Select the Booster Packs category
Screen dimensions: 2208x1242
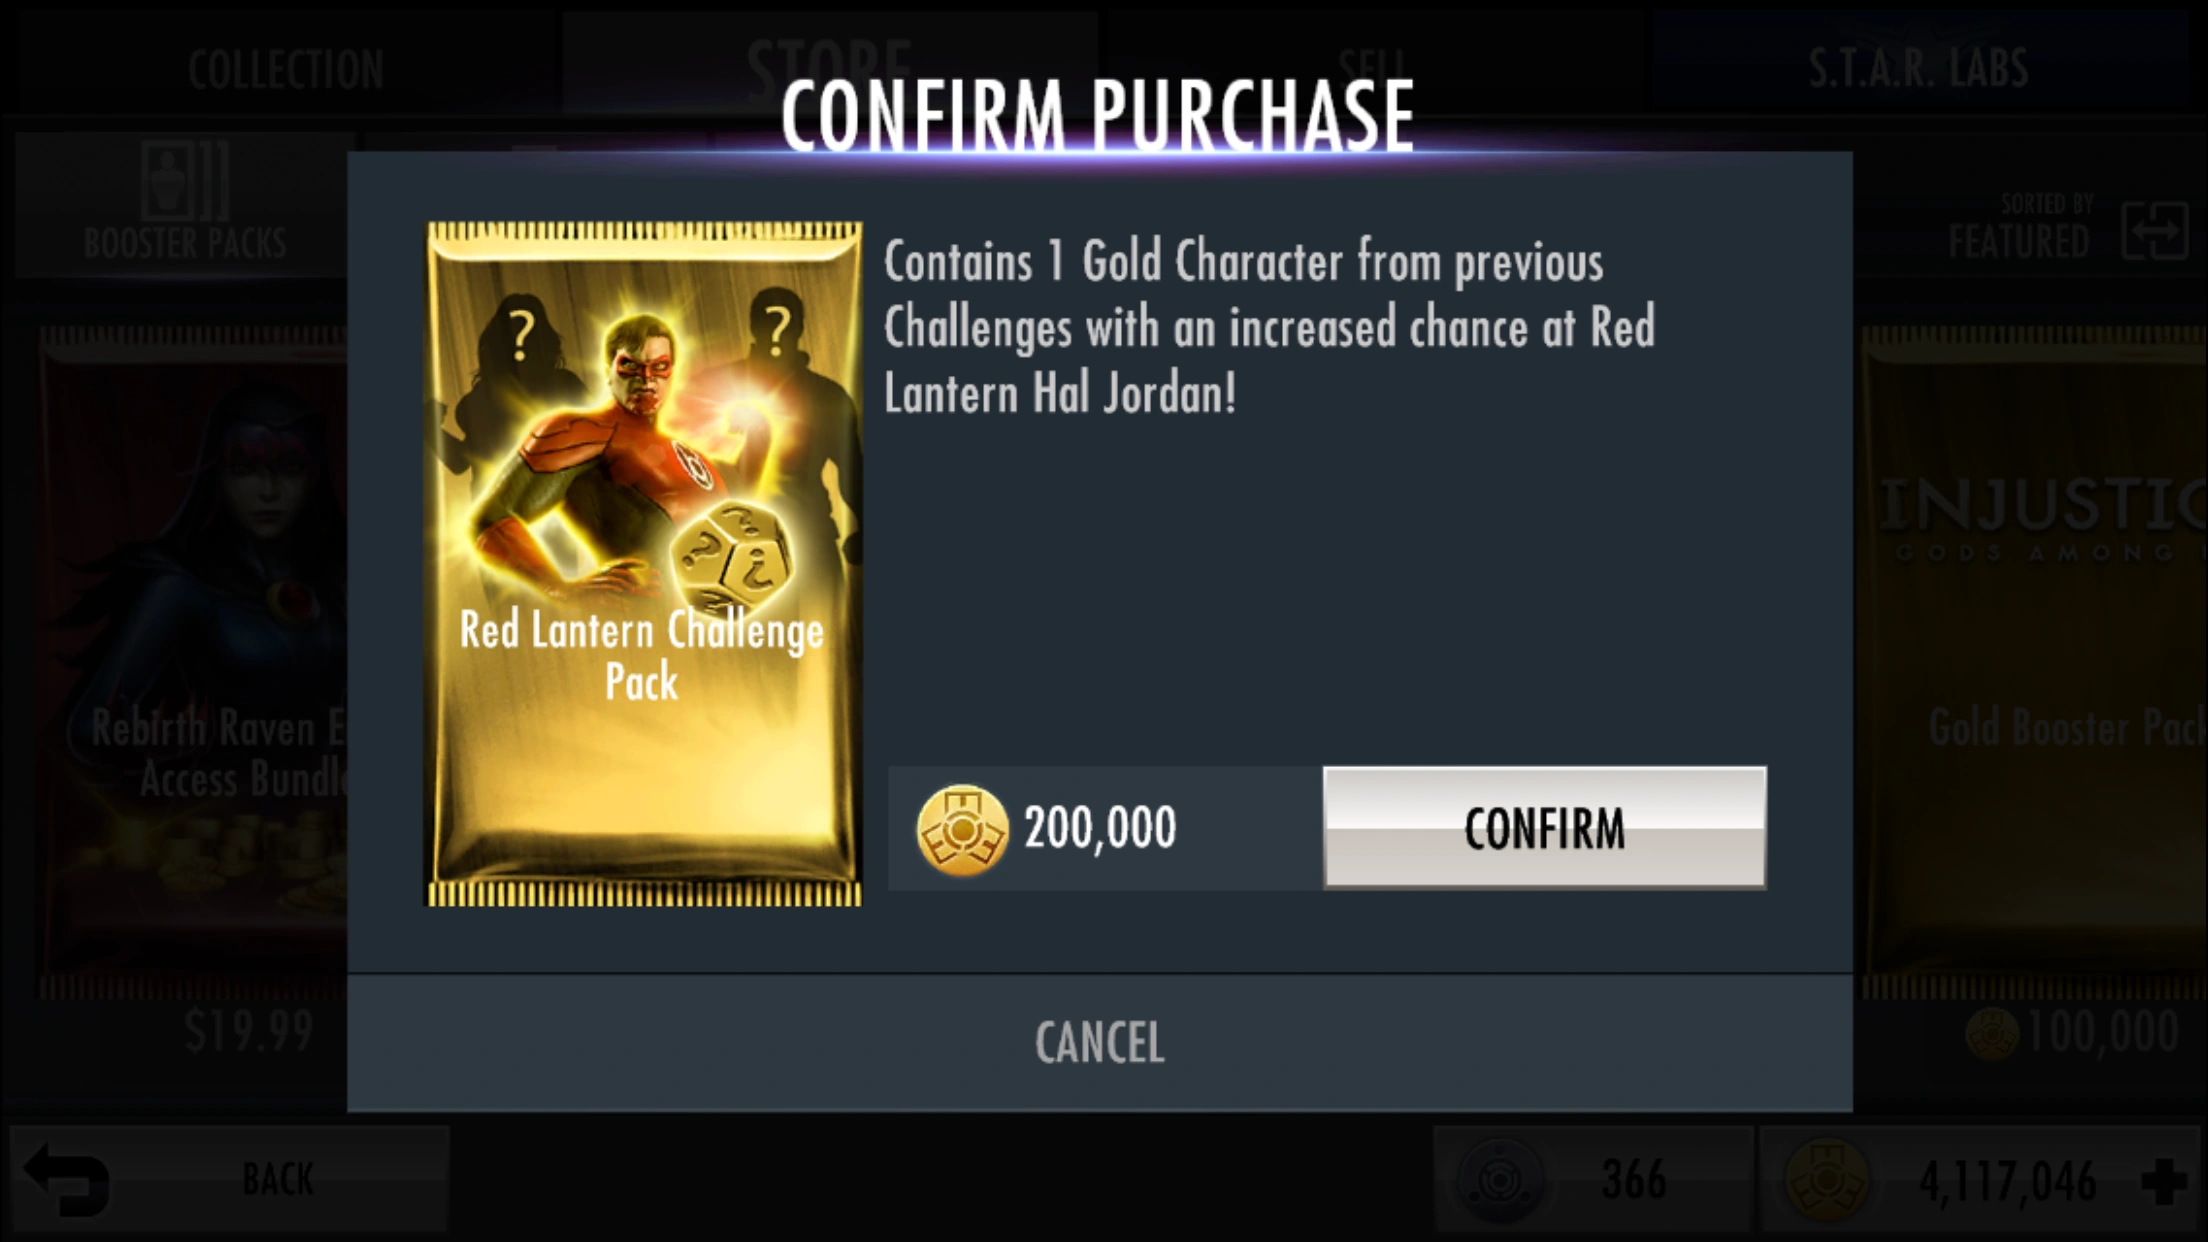coord(185,205)
